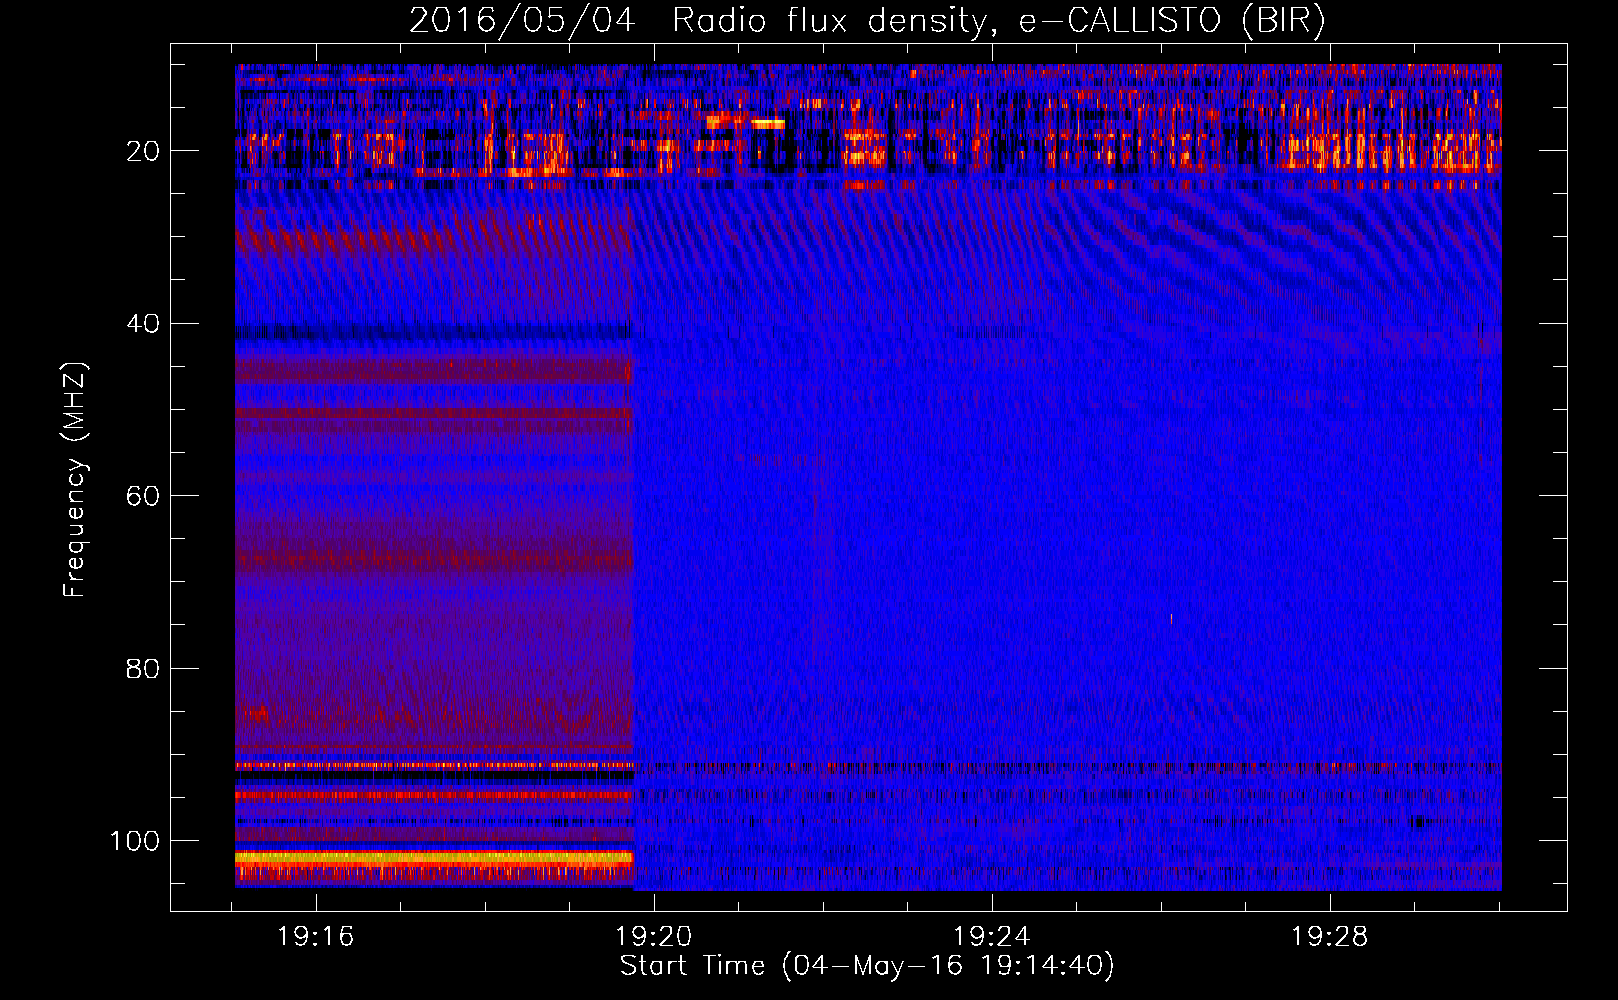The width and height of the screenshot is (1618, 1000).
Task: Click the bright yellow band near 102 MHz
Action: pyautogui.click(x=434, y=857)
